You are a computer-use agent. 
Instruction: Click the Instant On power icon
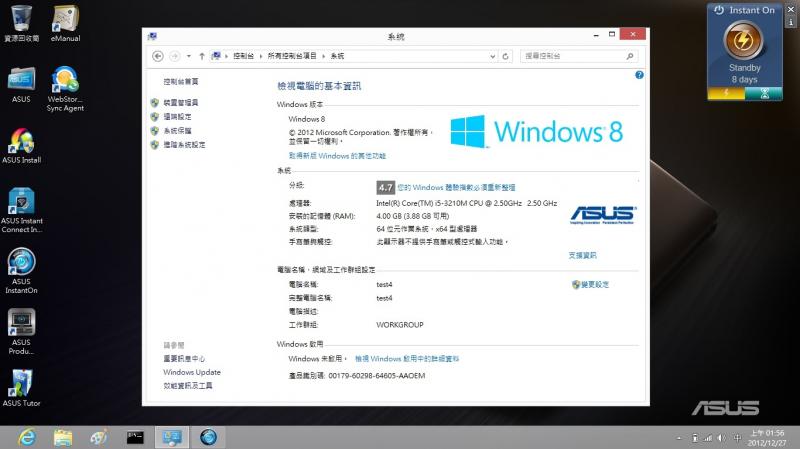[x=719, y=10]
